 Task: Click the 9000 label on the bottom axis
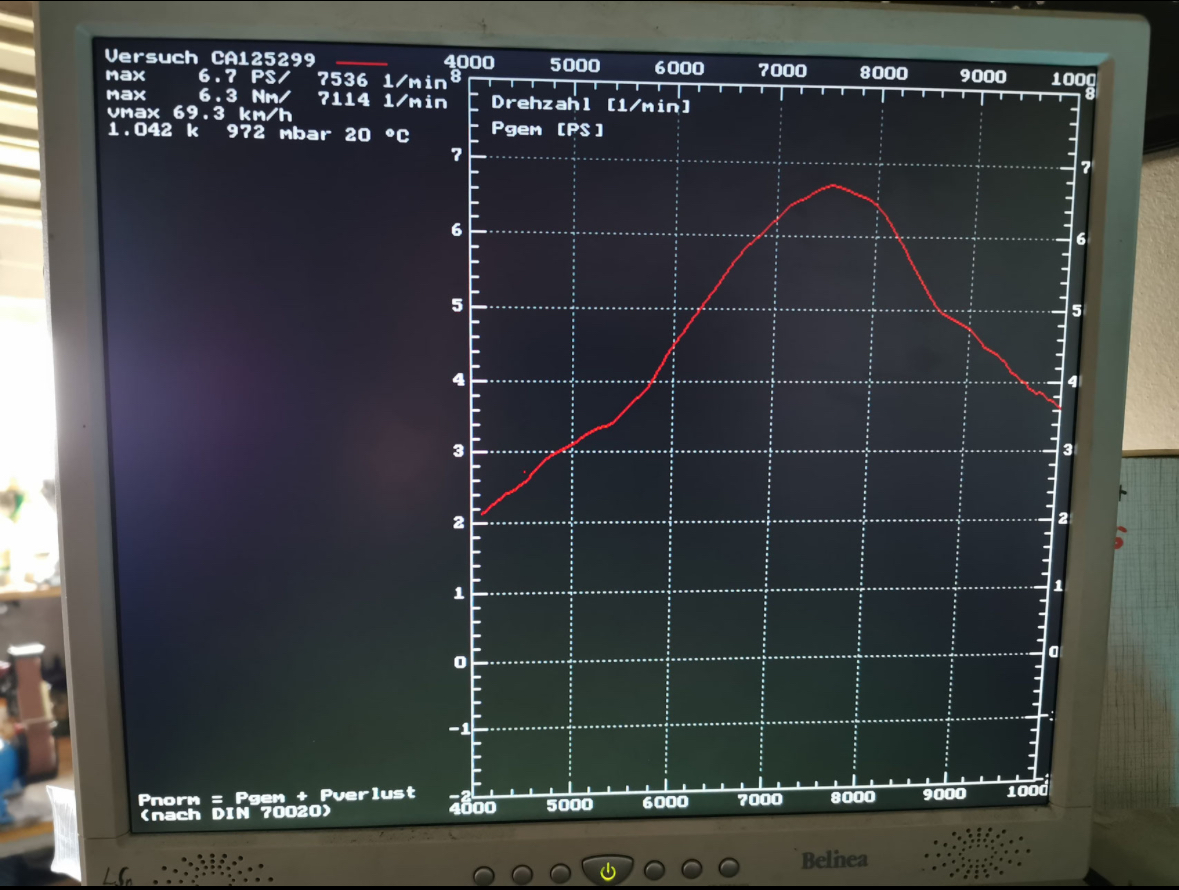click(x=944, y=794)
